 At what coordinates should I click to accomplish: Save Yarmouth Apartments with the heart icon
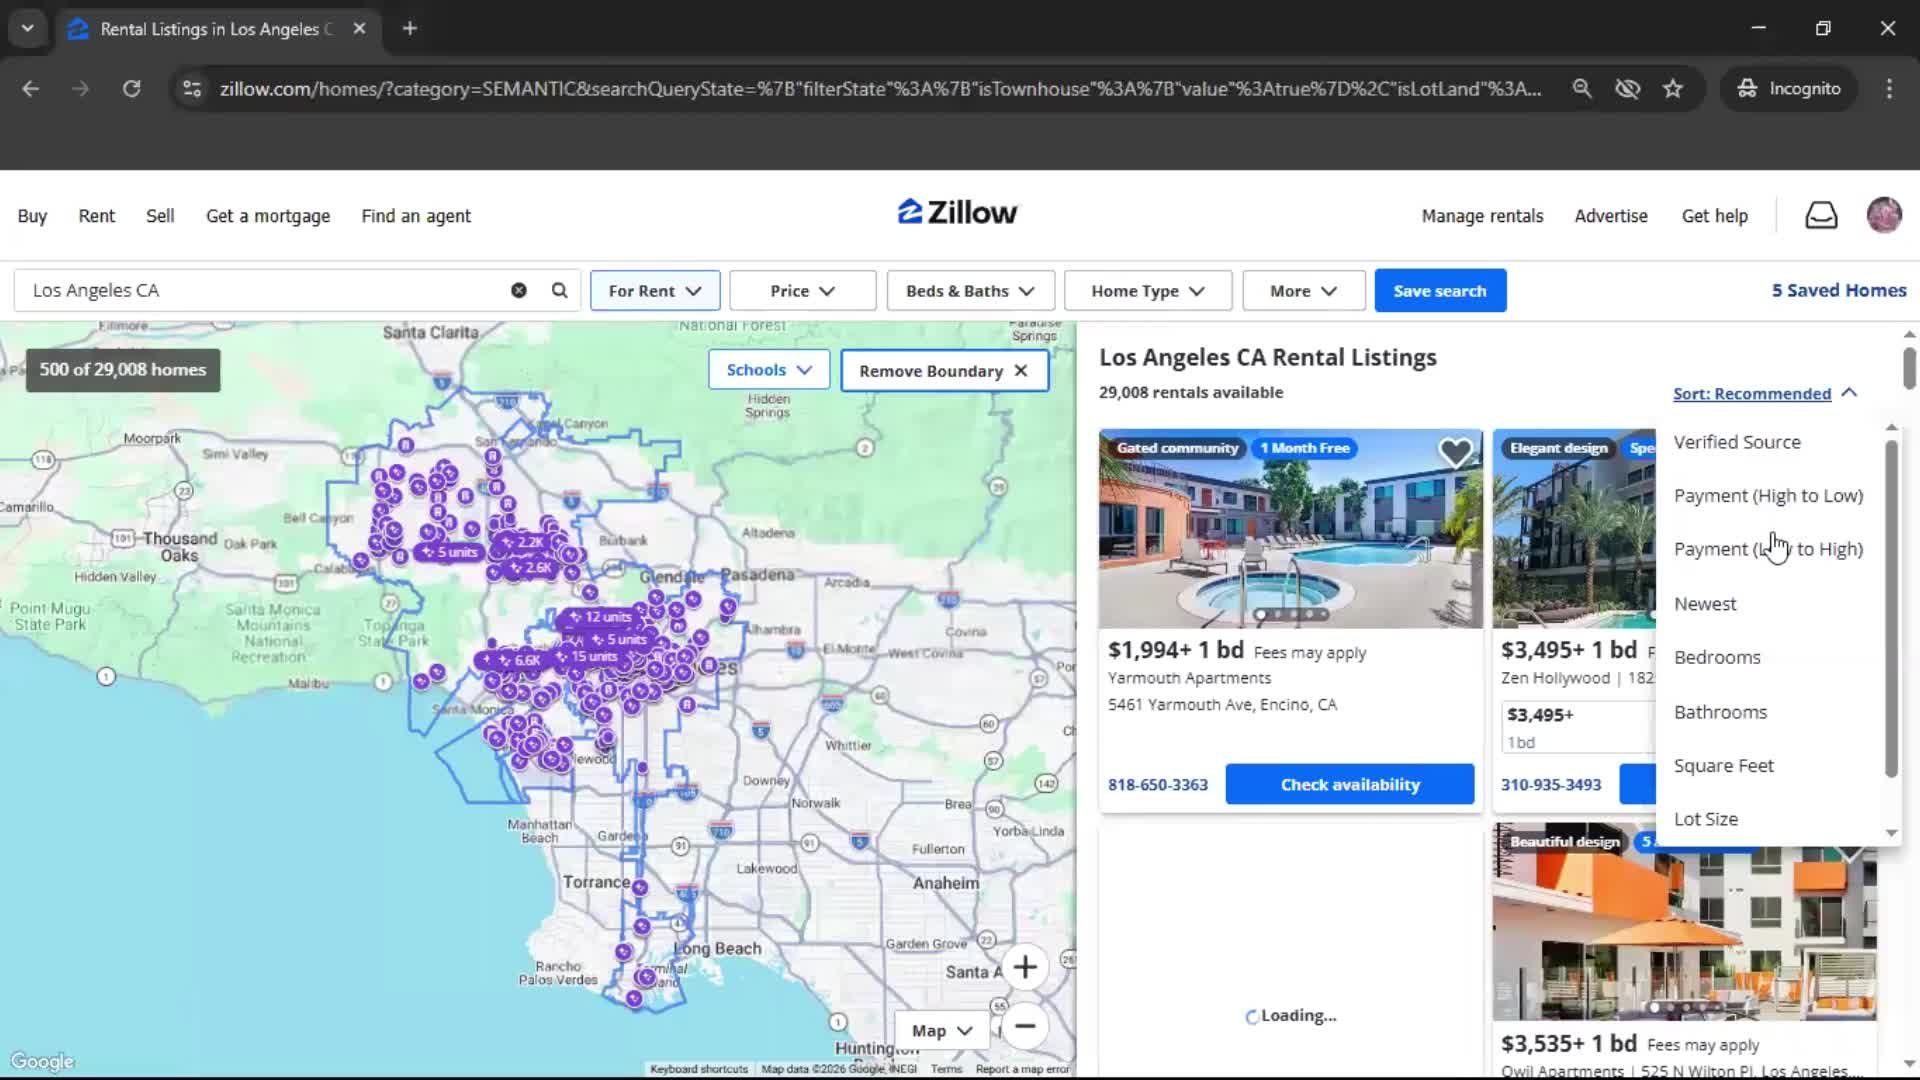pos(1455,452)
